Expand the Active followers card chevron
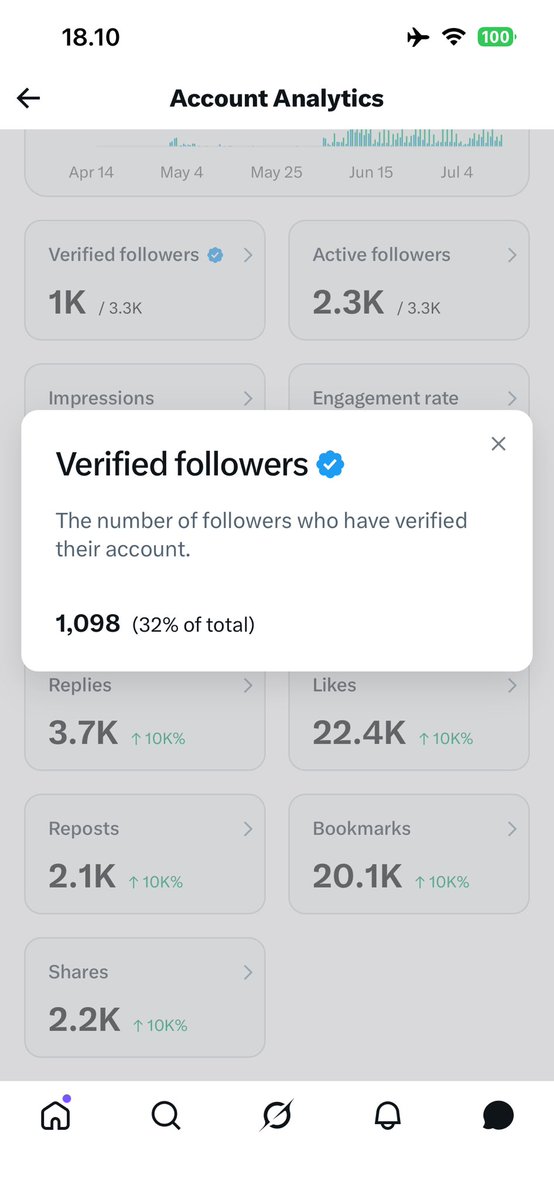 click(512, 255)
